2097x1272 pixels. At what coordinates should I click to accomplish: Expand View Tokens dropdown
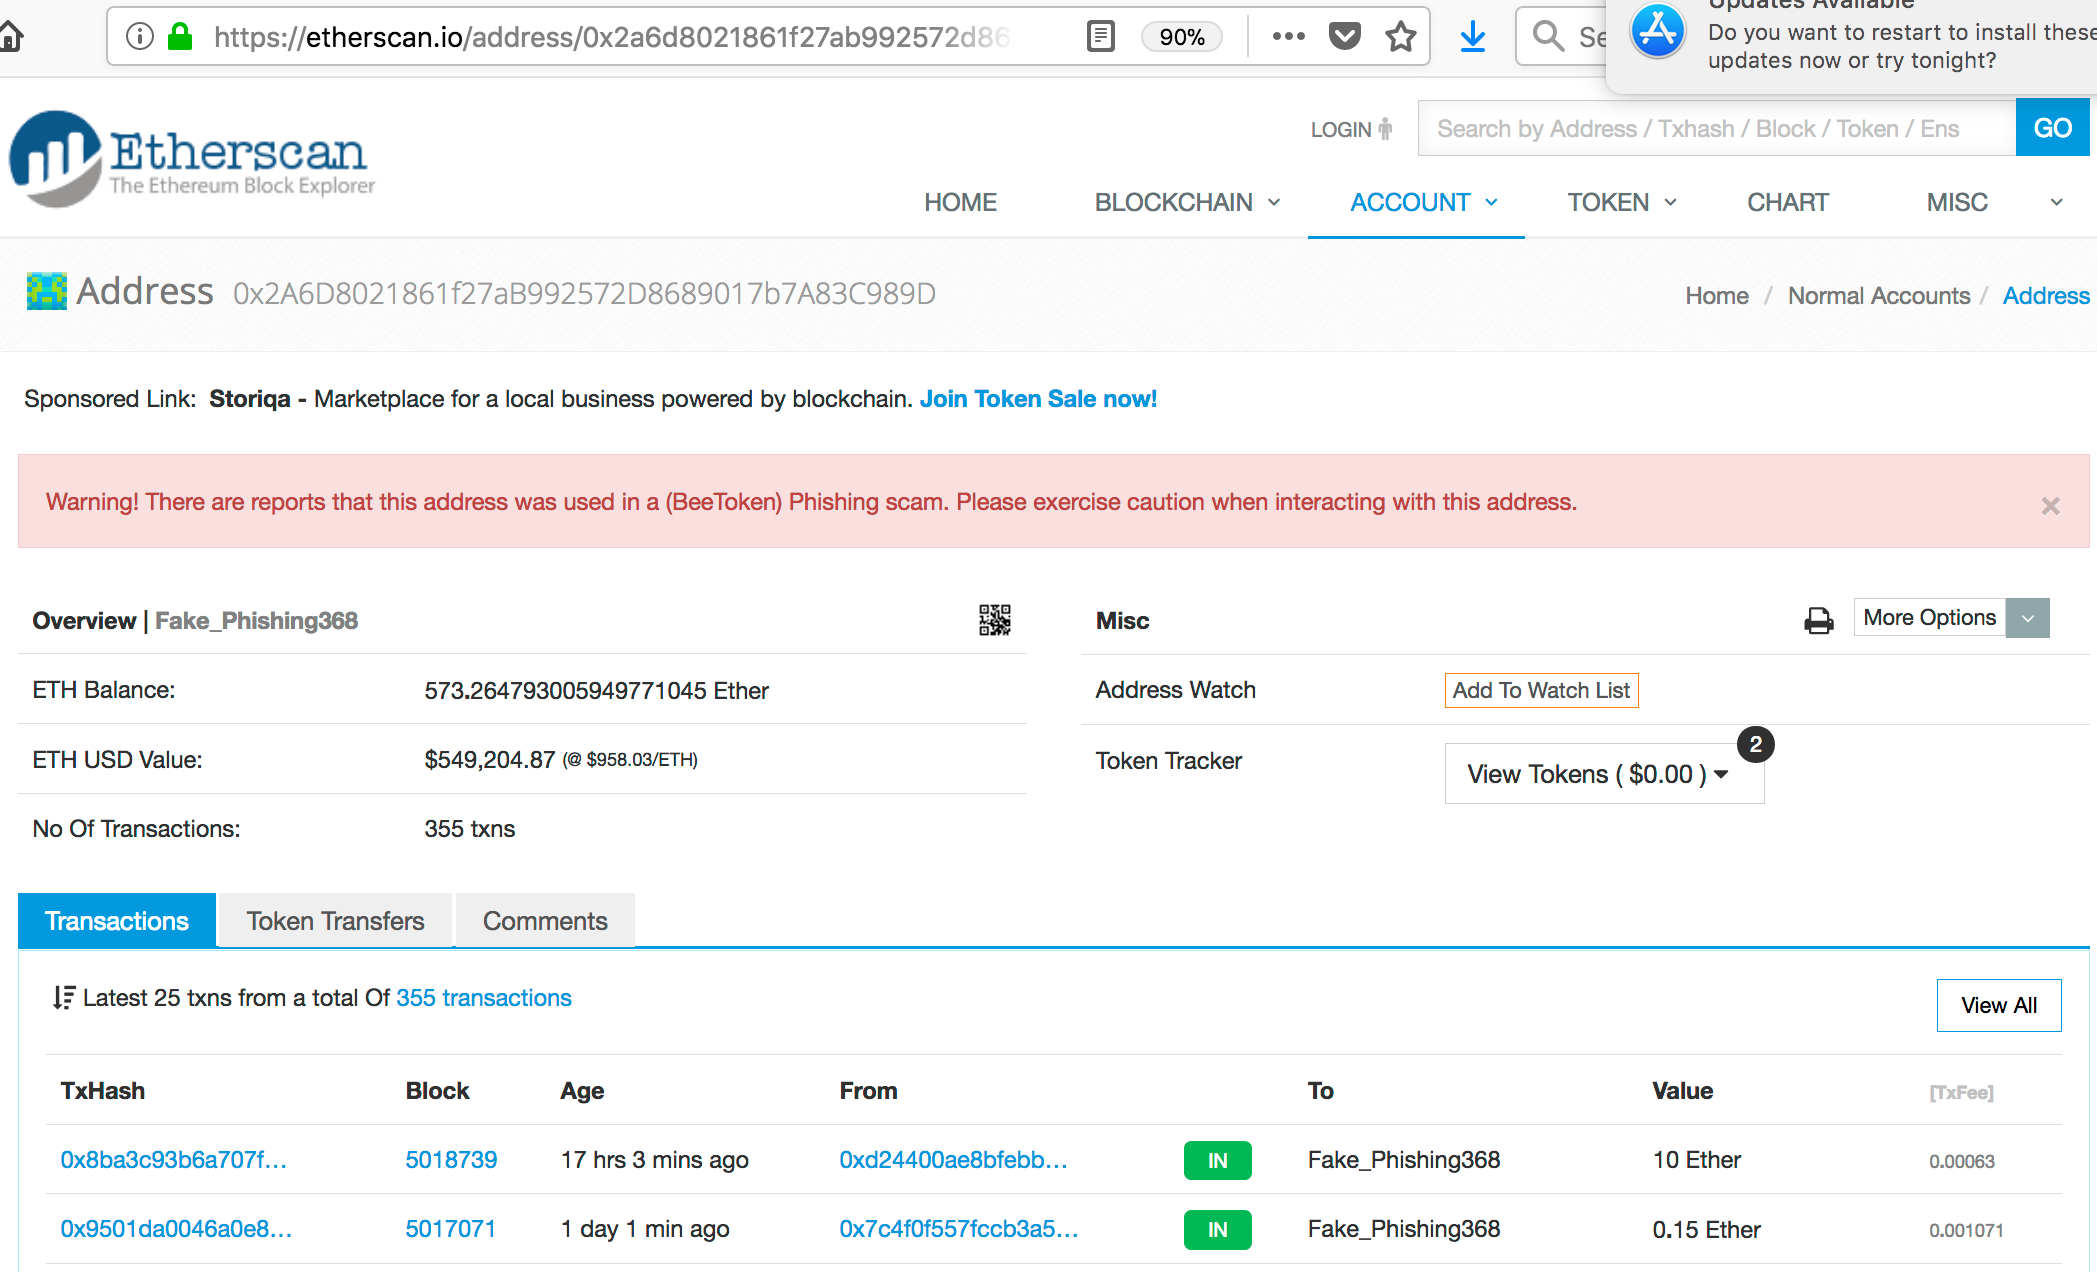click(x=1604, y=774)
